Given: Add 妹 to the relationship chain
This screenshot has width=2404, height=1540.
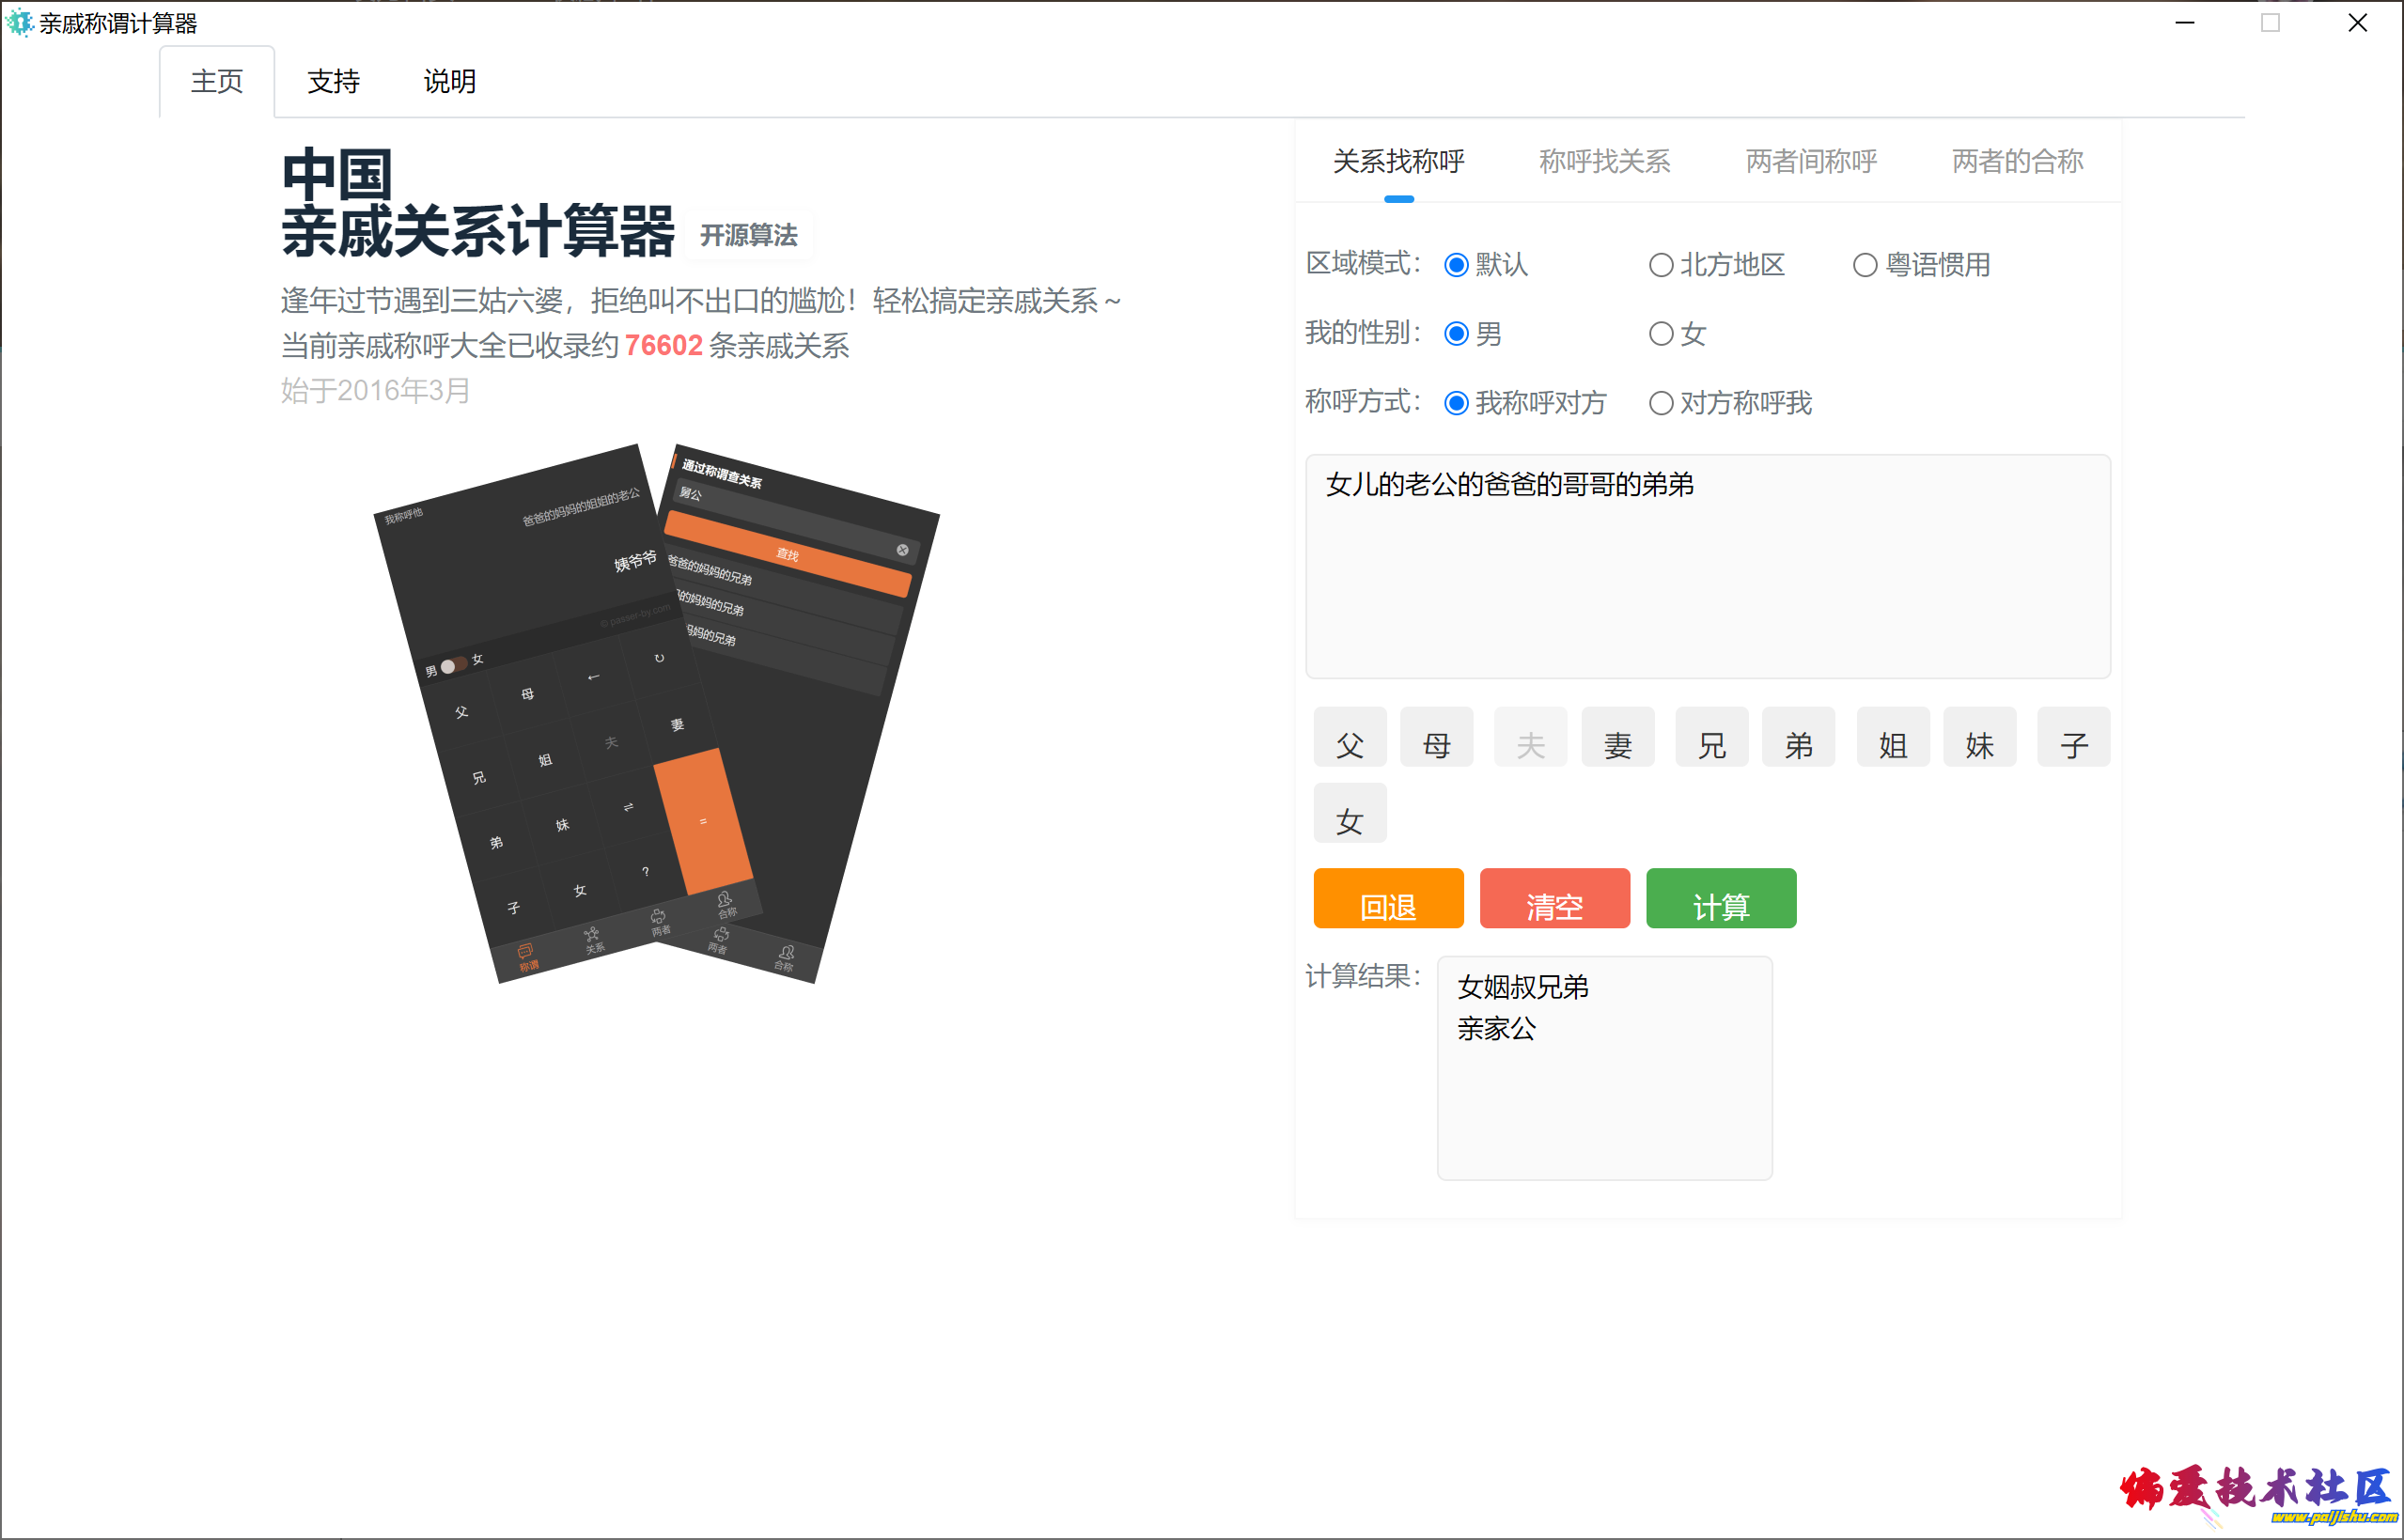Looking at the screenshot, I should point(1980,737).
